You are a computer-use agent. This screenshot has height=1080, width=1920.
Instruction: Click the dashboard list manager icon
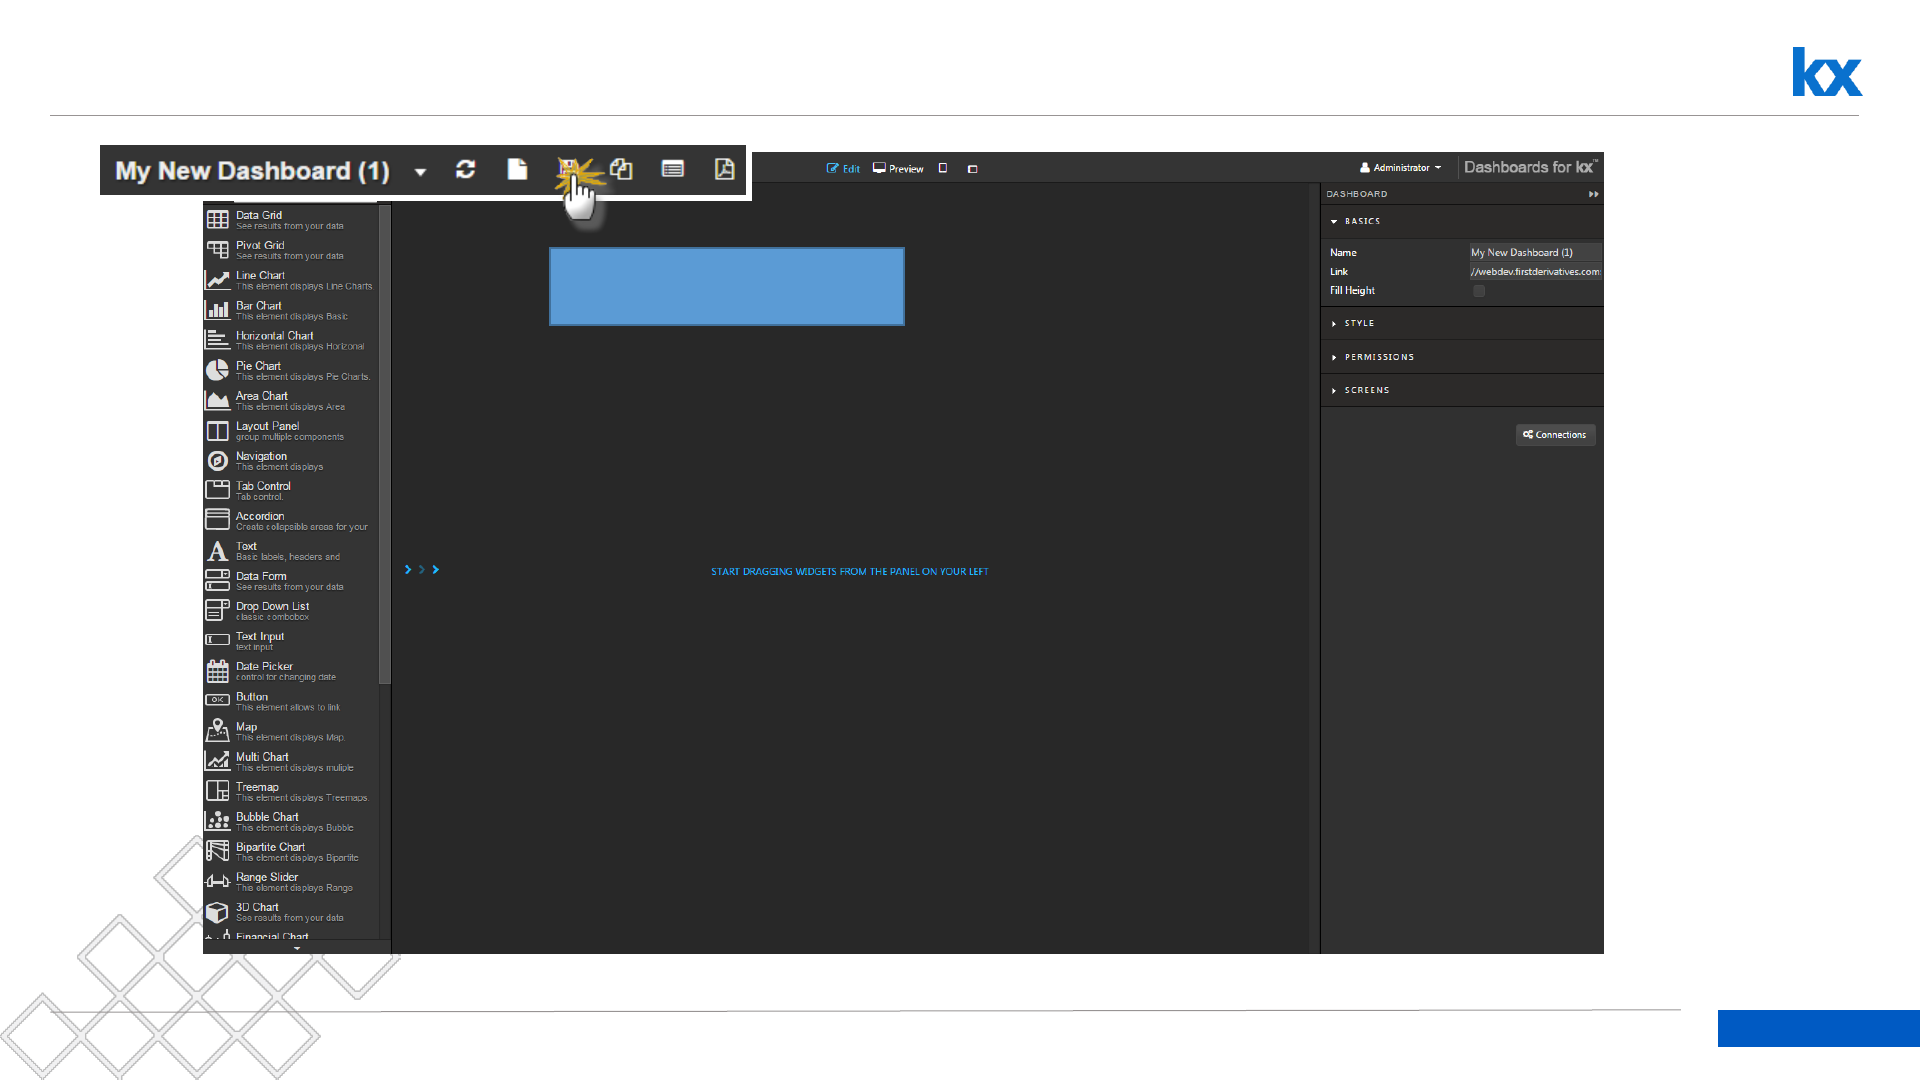(x=673, y=170)
